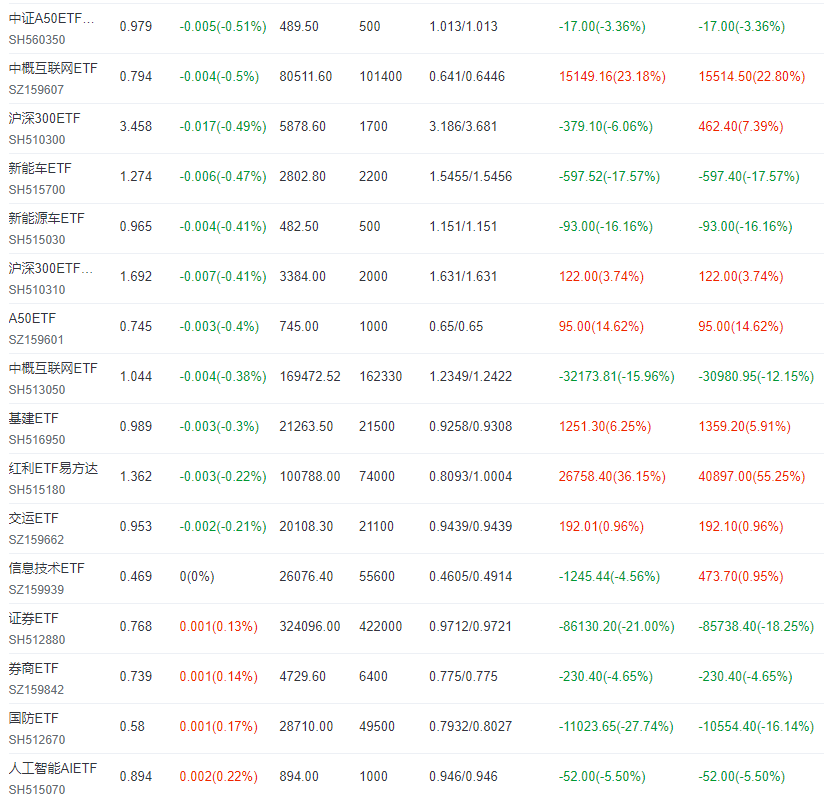This screenshot has height=801, width=824.
Task: Click cumulative 462.40(7.39%) of SH510300
Action: tap(740, 126)
